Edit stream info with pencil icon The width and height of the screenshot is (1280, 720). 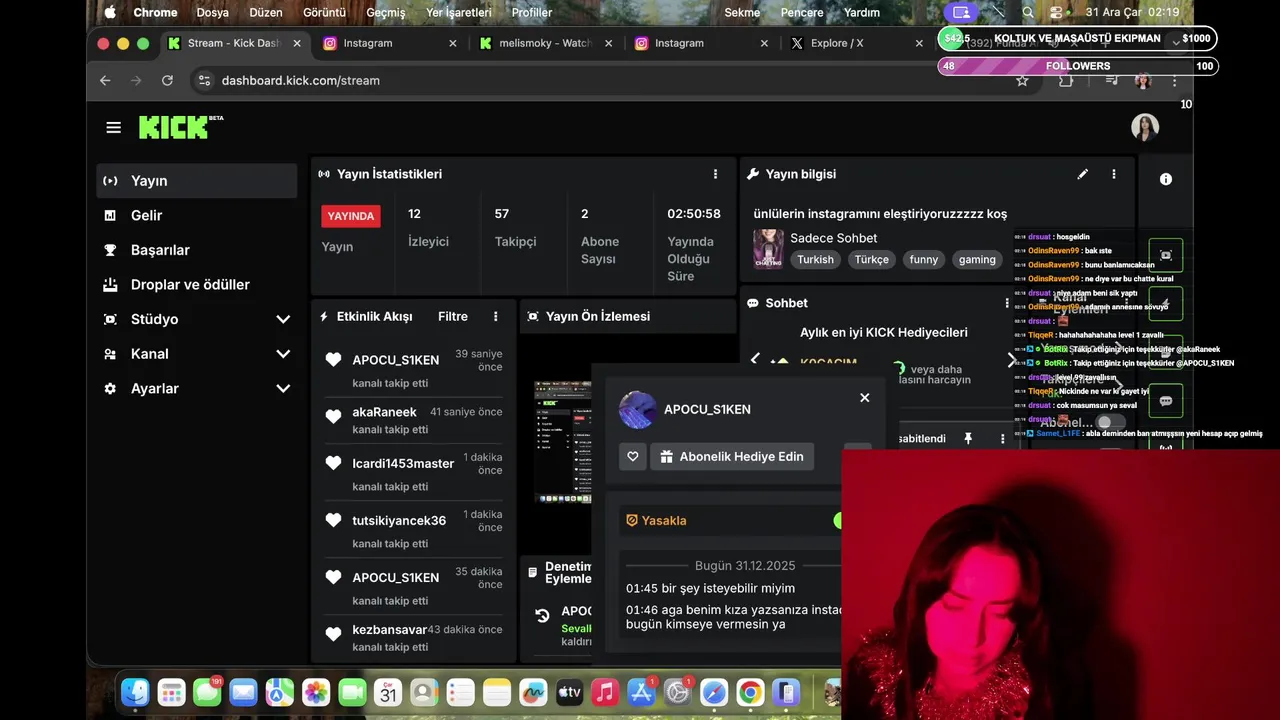1082,174
